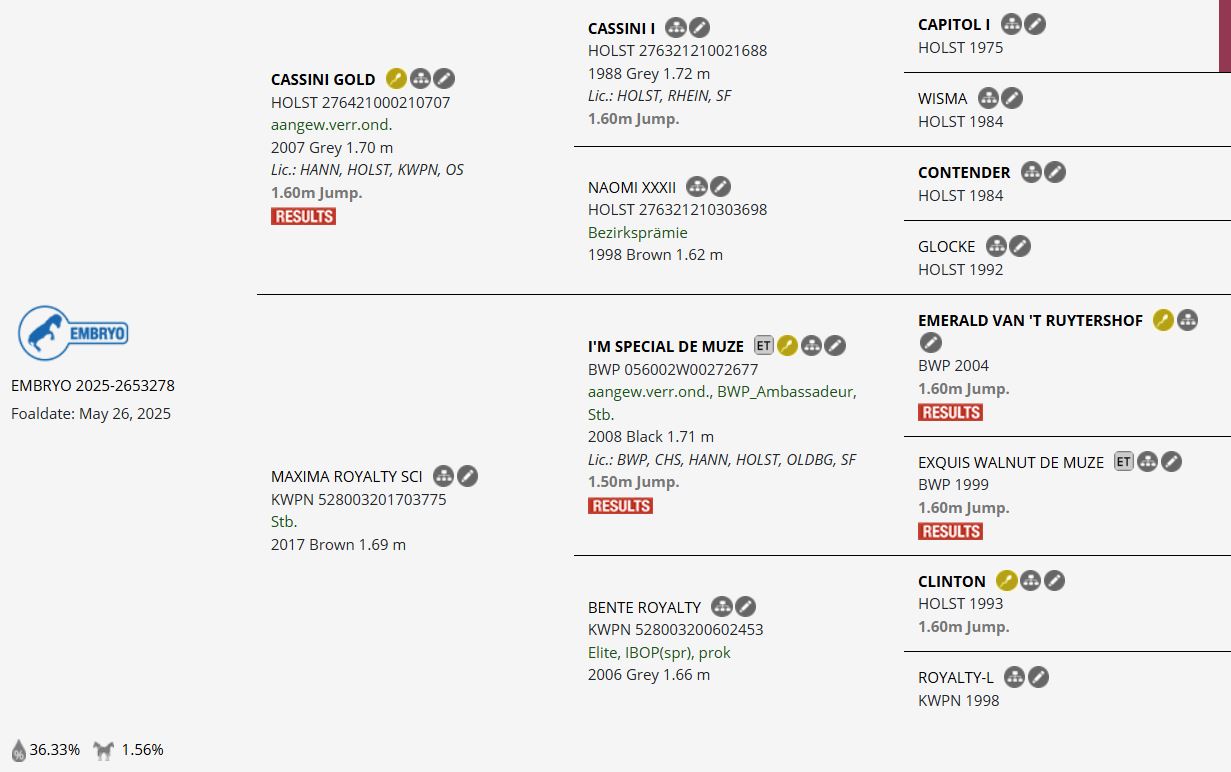1231x772 pixels.
Task: Click the blue Embryo logo image
Action: [73, 333]
